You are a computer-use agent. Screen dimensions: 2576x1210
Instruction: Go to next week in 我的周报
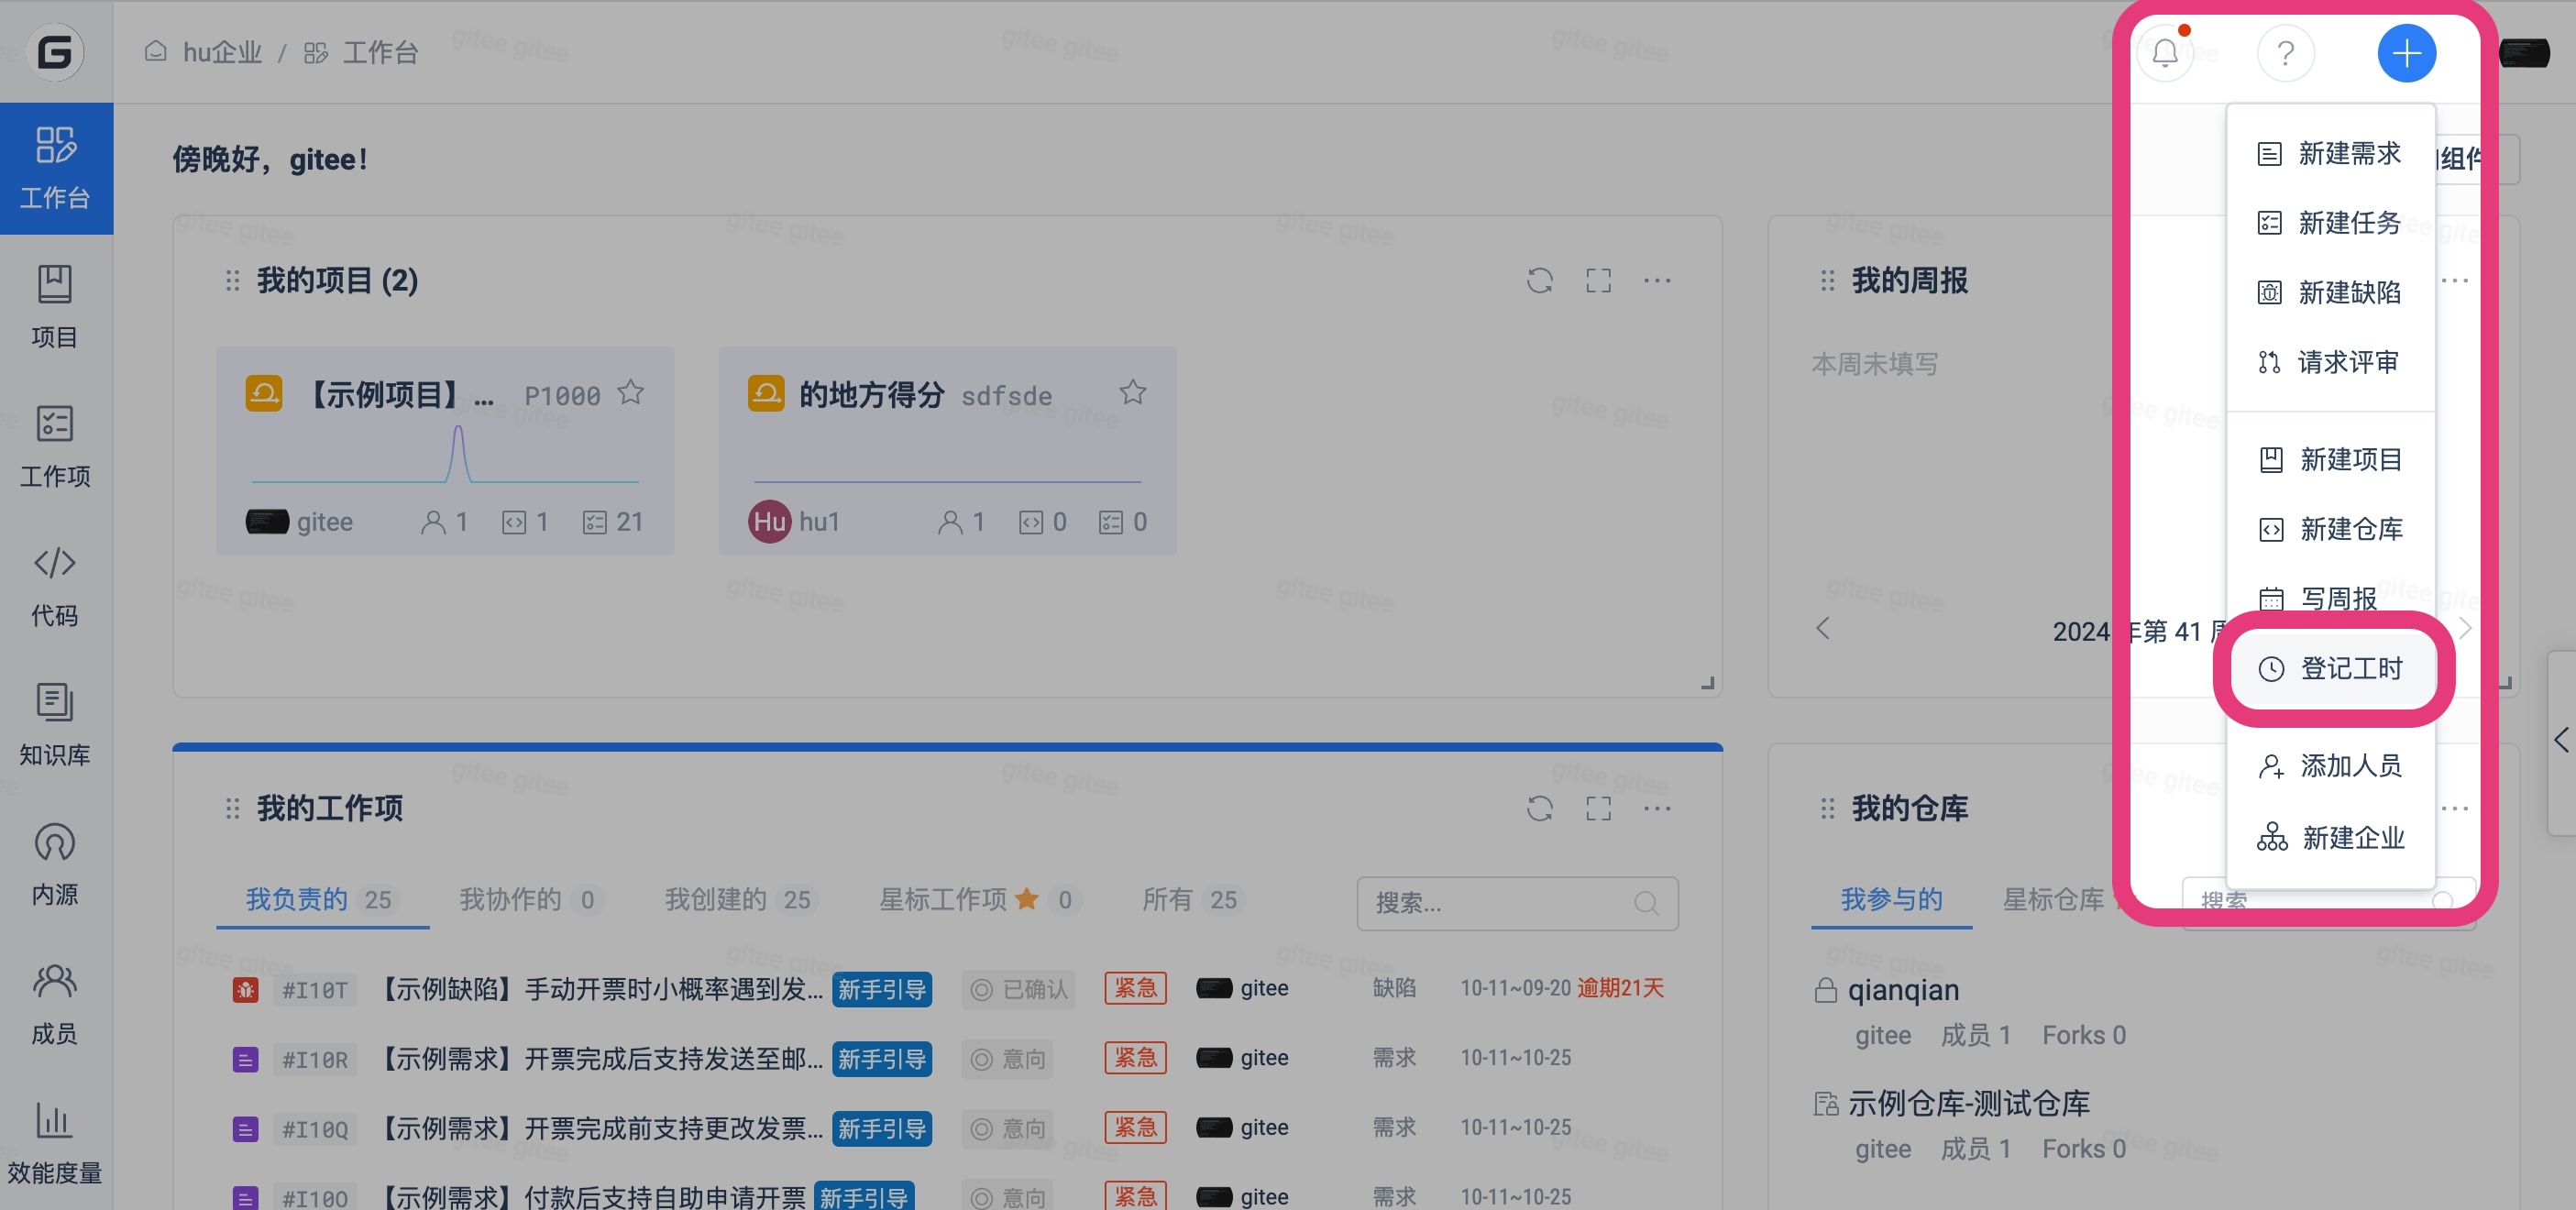[2464, 628]
